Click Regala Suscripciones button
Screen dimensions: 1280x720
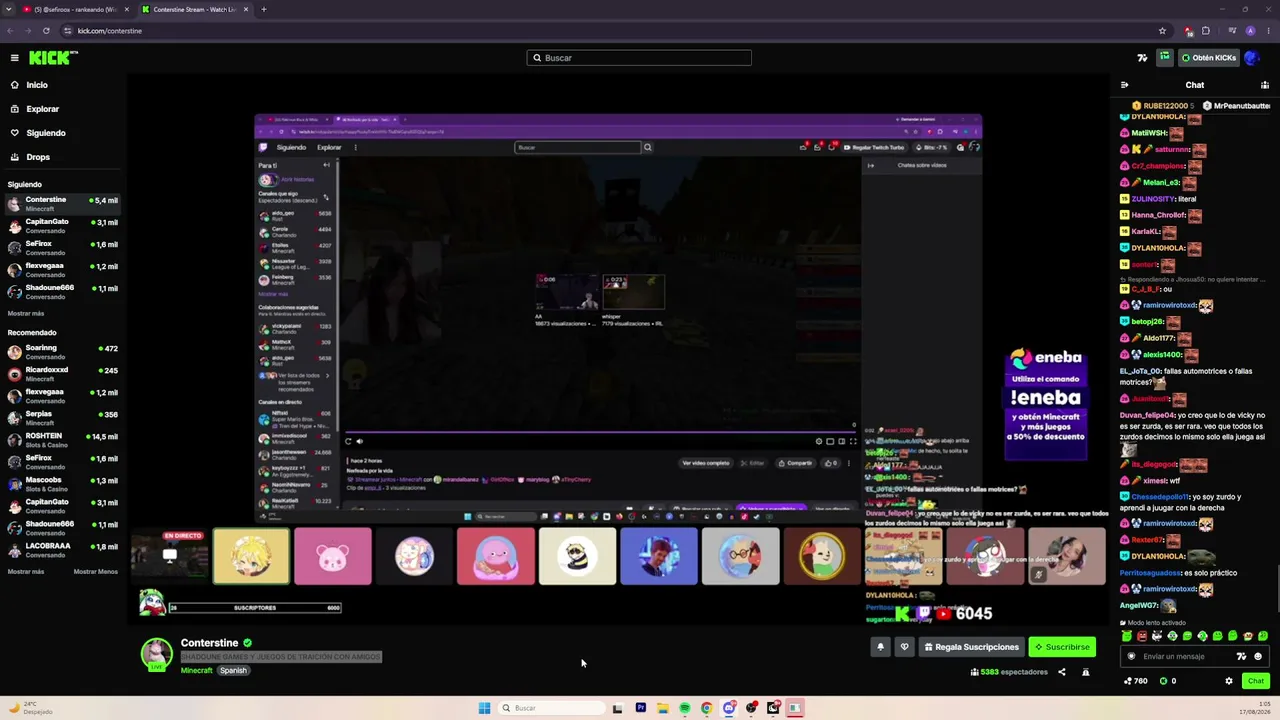point(971,647)
